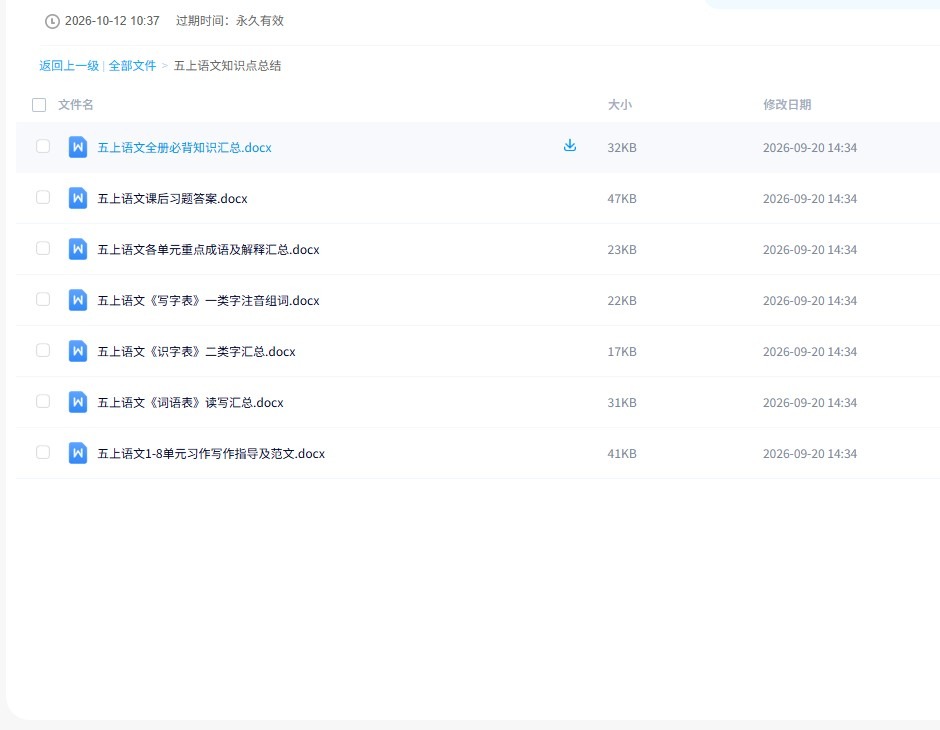Open 全部文件 breadcrumb link
The width and height of the screenshot is (940, 730).
tap(132, 66)
